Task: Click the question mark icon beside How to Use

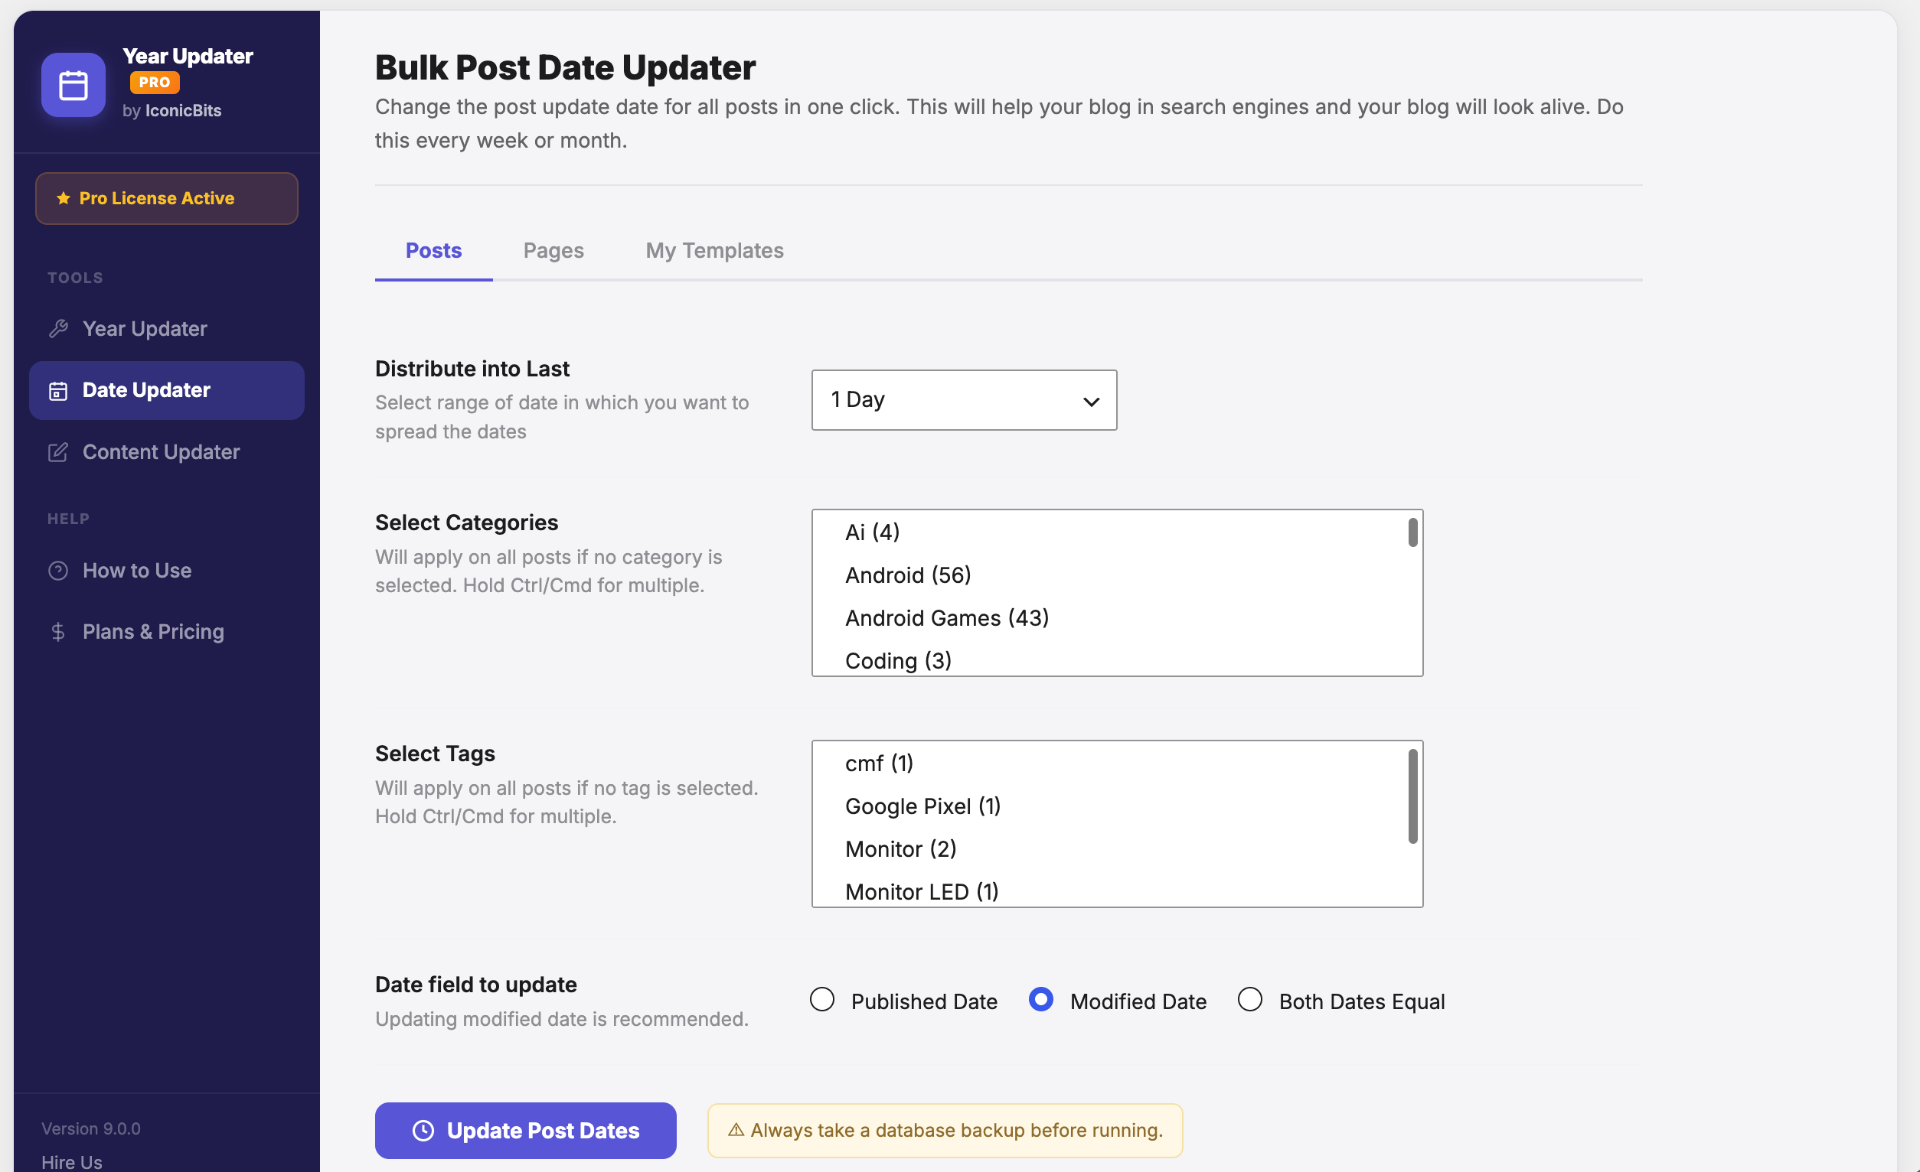Action: point(58,571)
